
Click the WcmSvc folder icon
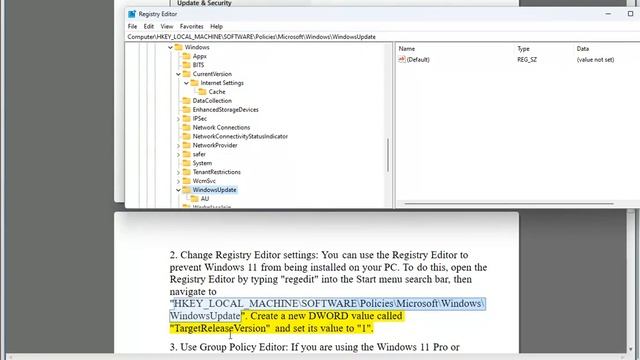[187, 181]
